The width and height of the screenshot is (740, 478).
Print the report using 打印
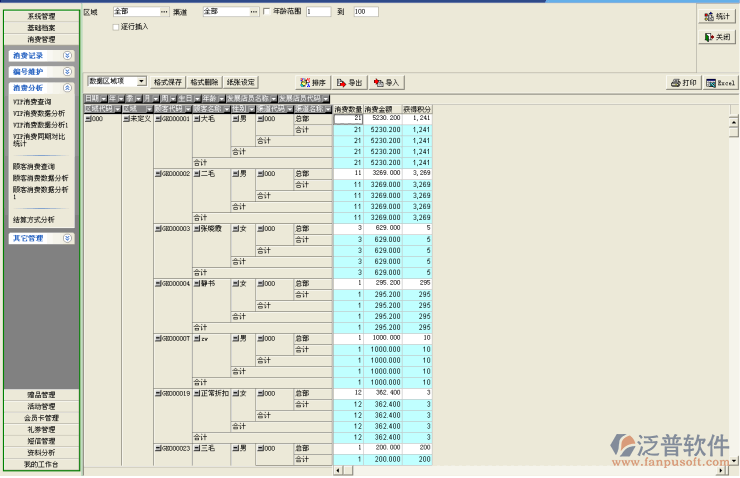coord(684,82)
